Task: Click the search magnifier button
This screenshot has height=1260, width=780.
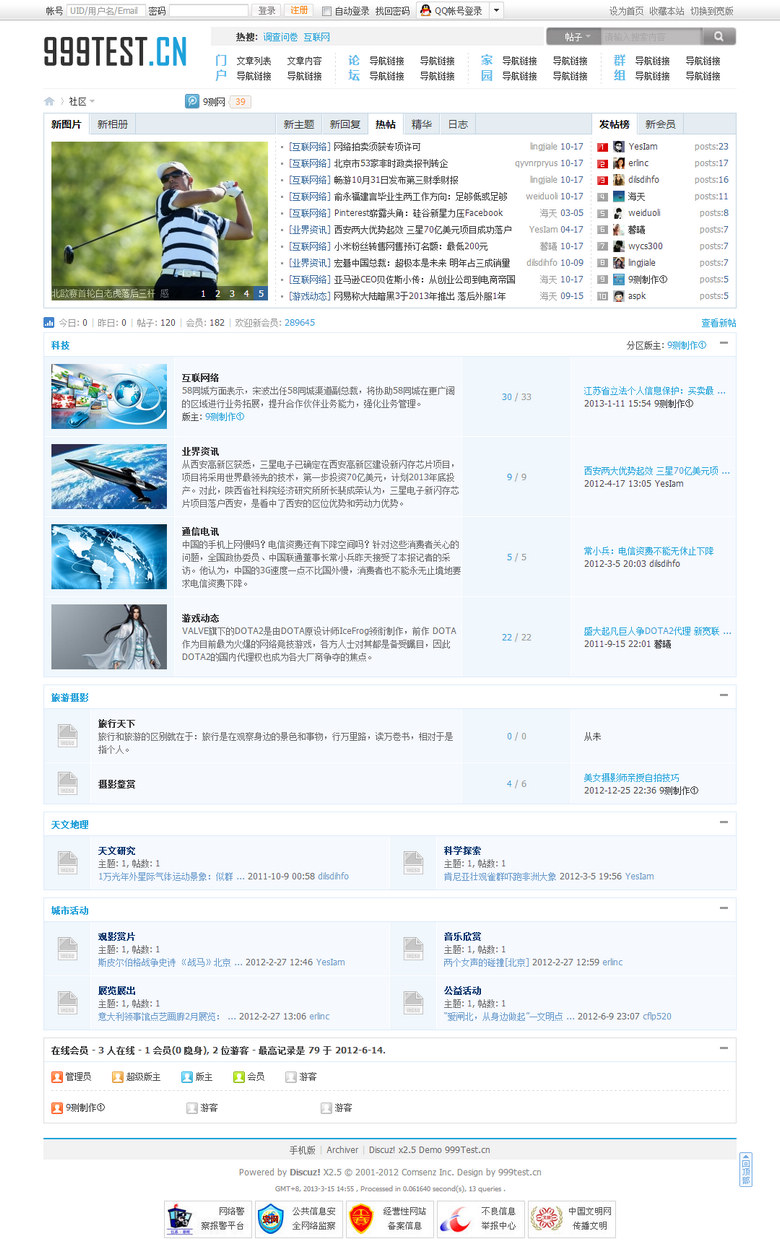Action: coord(718,37)
